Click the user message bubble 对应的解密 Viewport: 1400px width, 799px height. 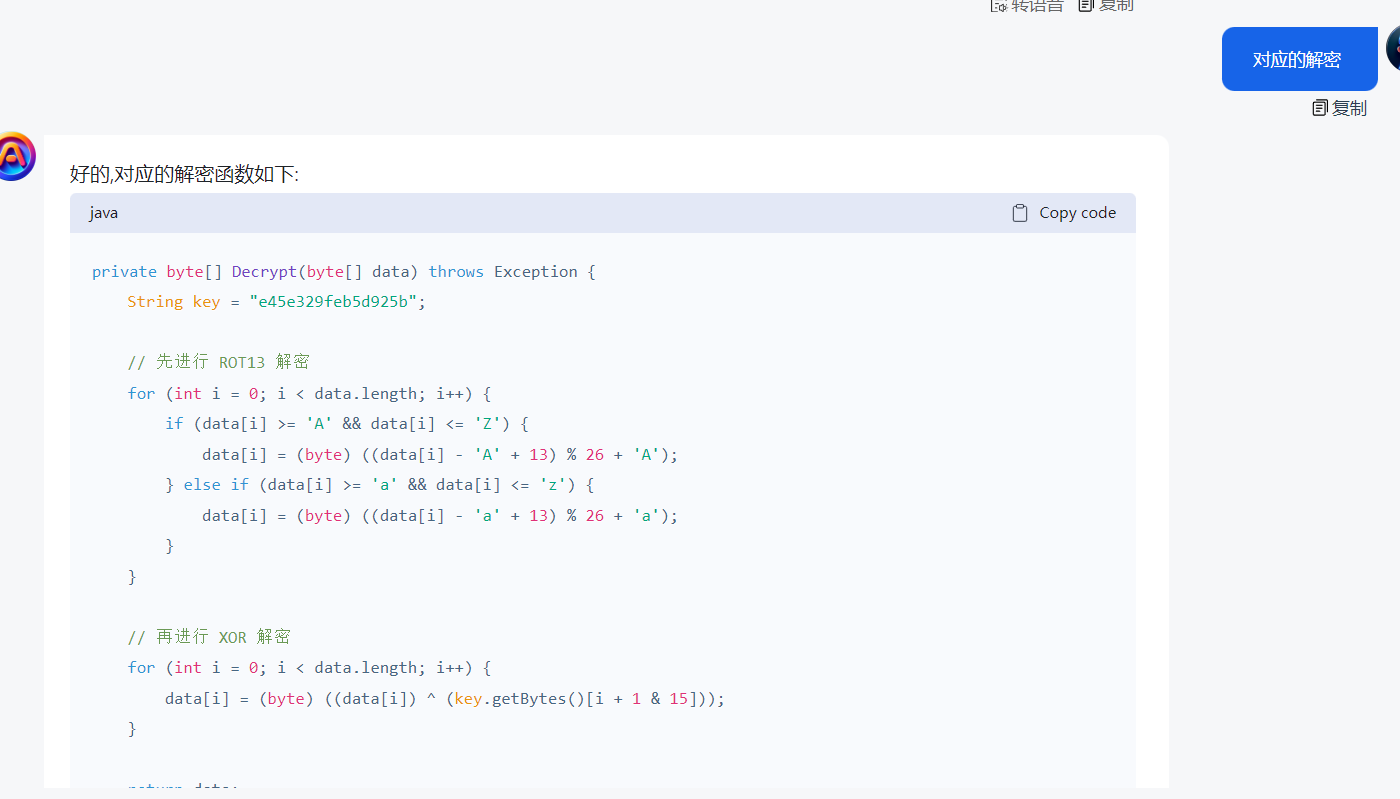tap(1299, 59)
